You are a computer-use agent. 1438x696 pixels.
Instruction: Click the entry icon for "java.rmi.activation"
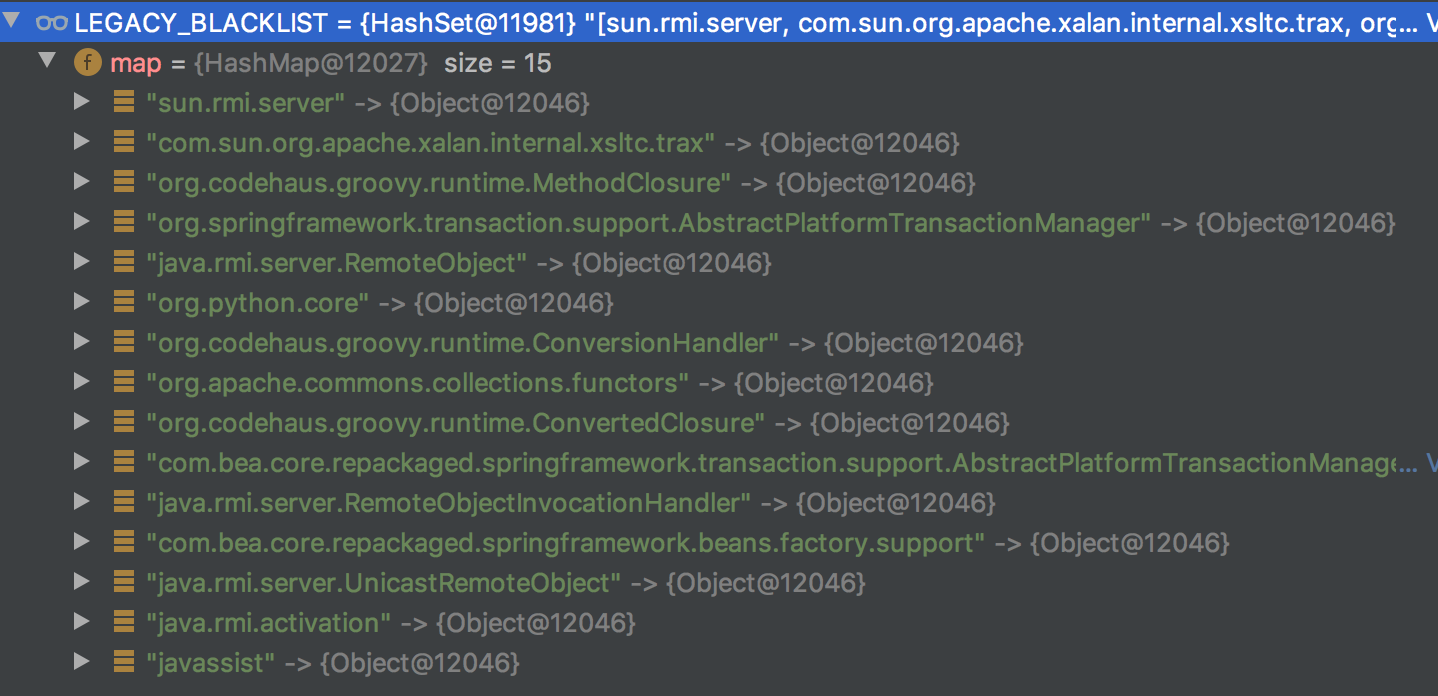pyautogui.click(x=124, y=622)
